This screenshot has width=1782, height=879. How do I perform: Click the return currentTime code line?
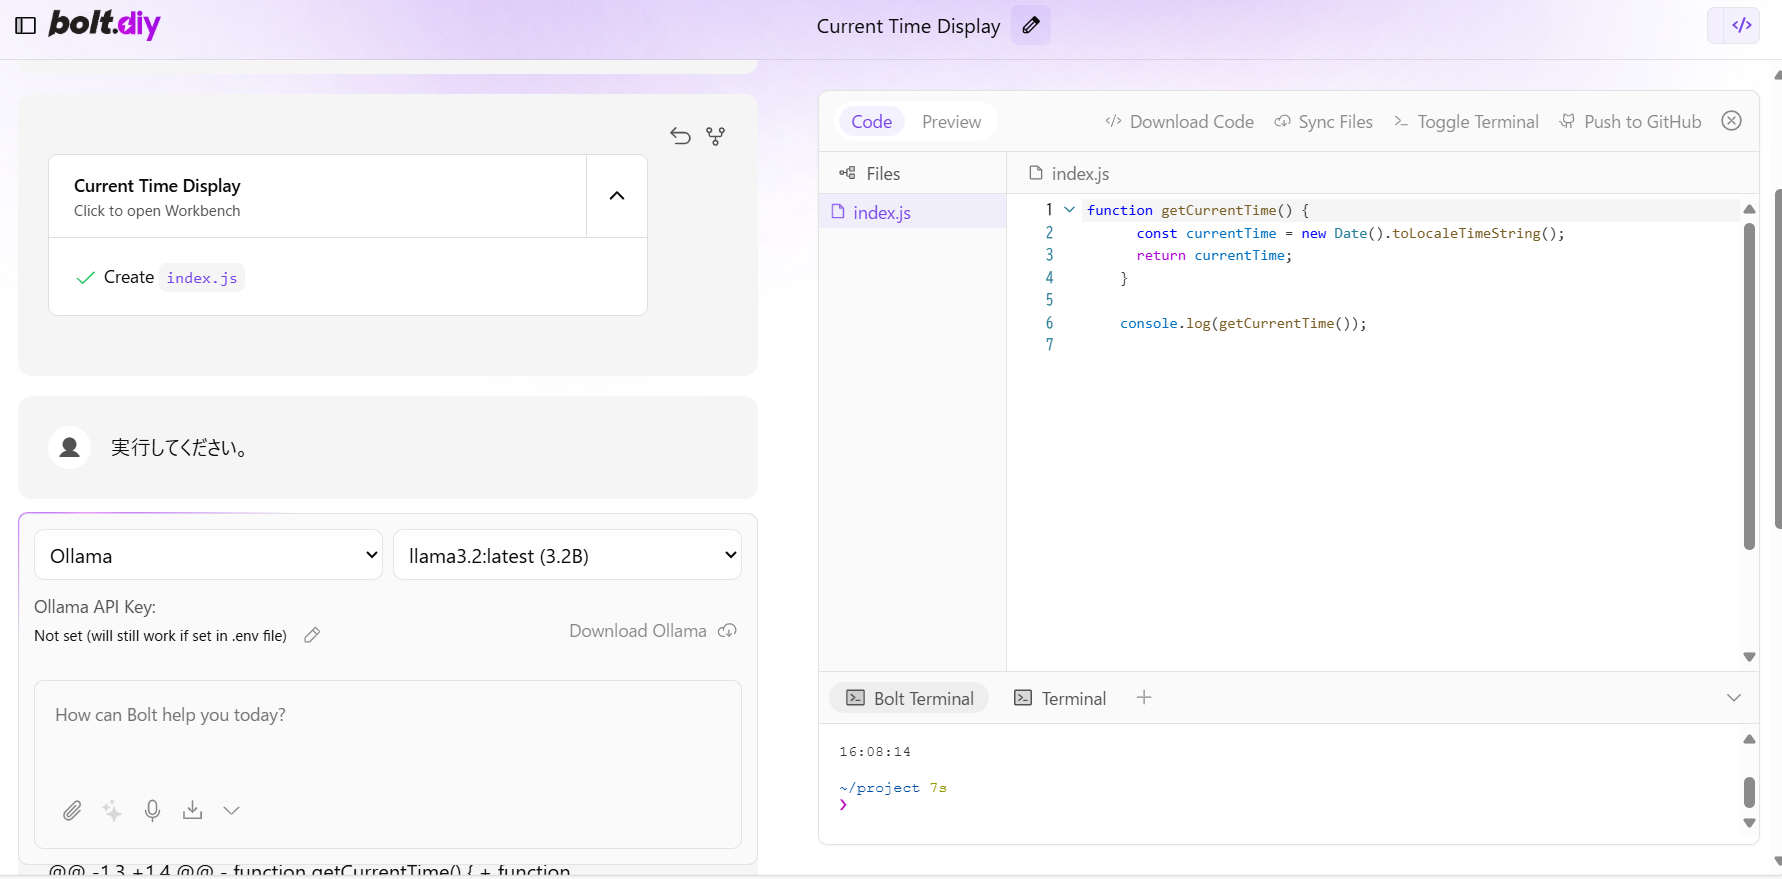click(x=1214, y=256)
